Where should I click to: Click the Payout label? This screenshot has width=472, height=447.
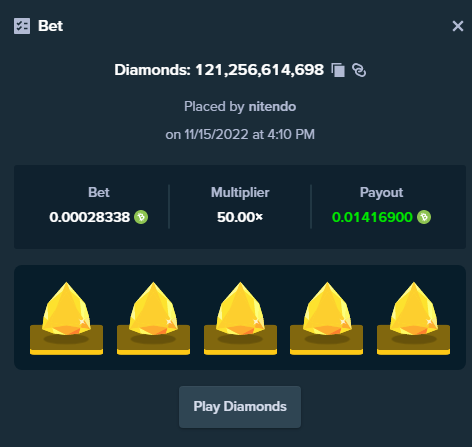click(x=381, y=193)
